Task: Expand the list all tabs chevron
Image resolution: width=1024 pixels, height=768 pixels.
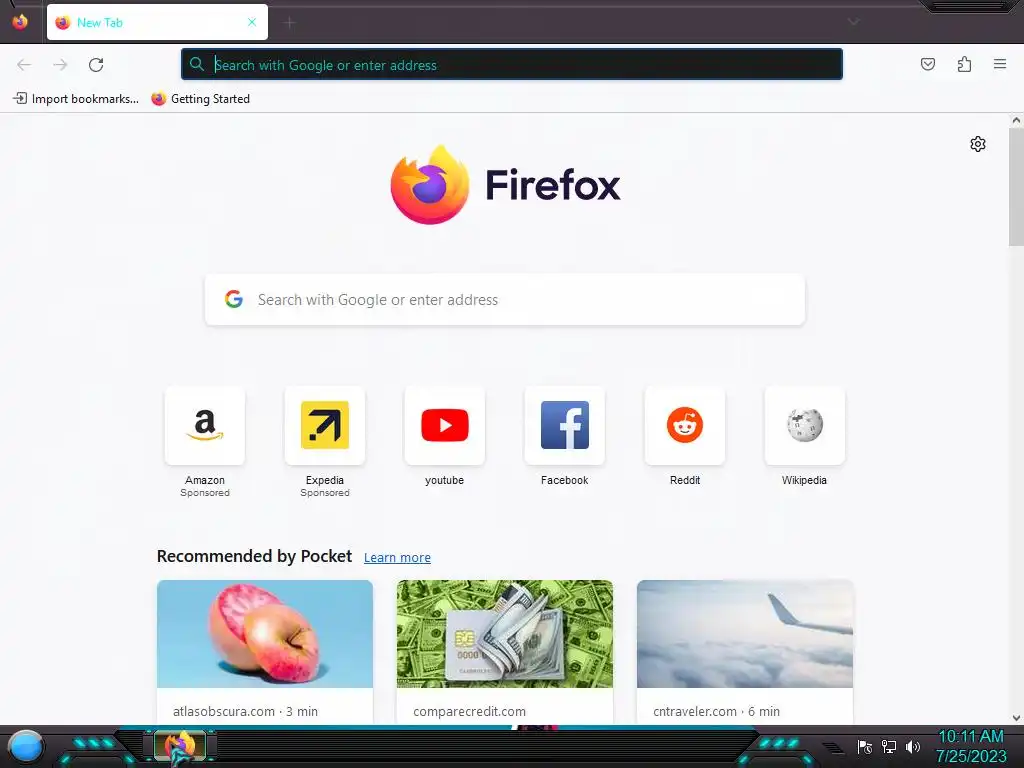Action: point(853,22)
